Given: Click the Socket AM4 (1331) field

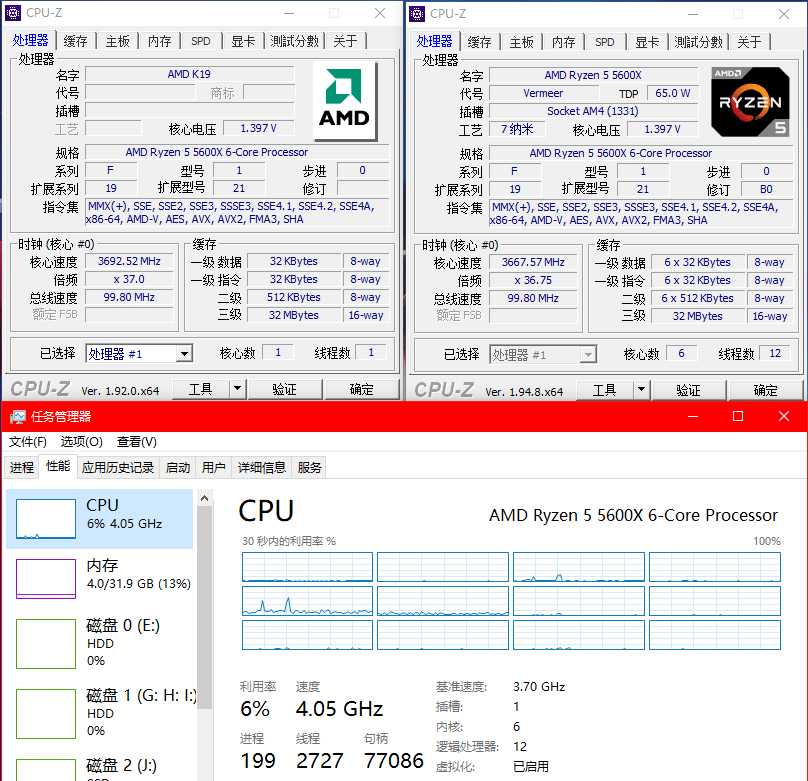Looking at the screenshot, I should pos(593,111).
